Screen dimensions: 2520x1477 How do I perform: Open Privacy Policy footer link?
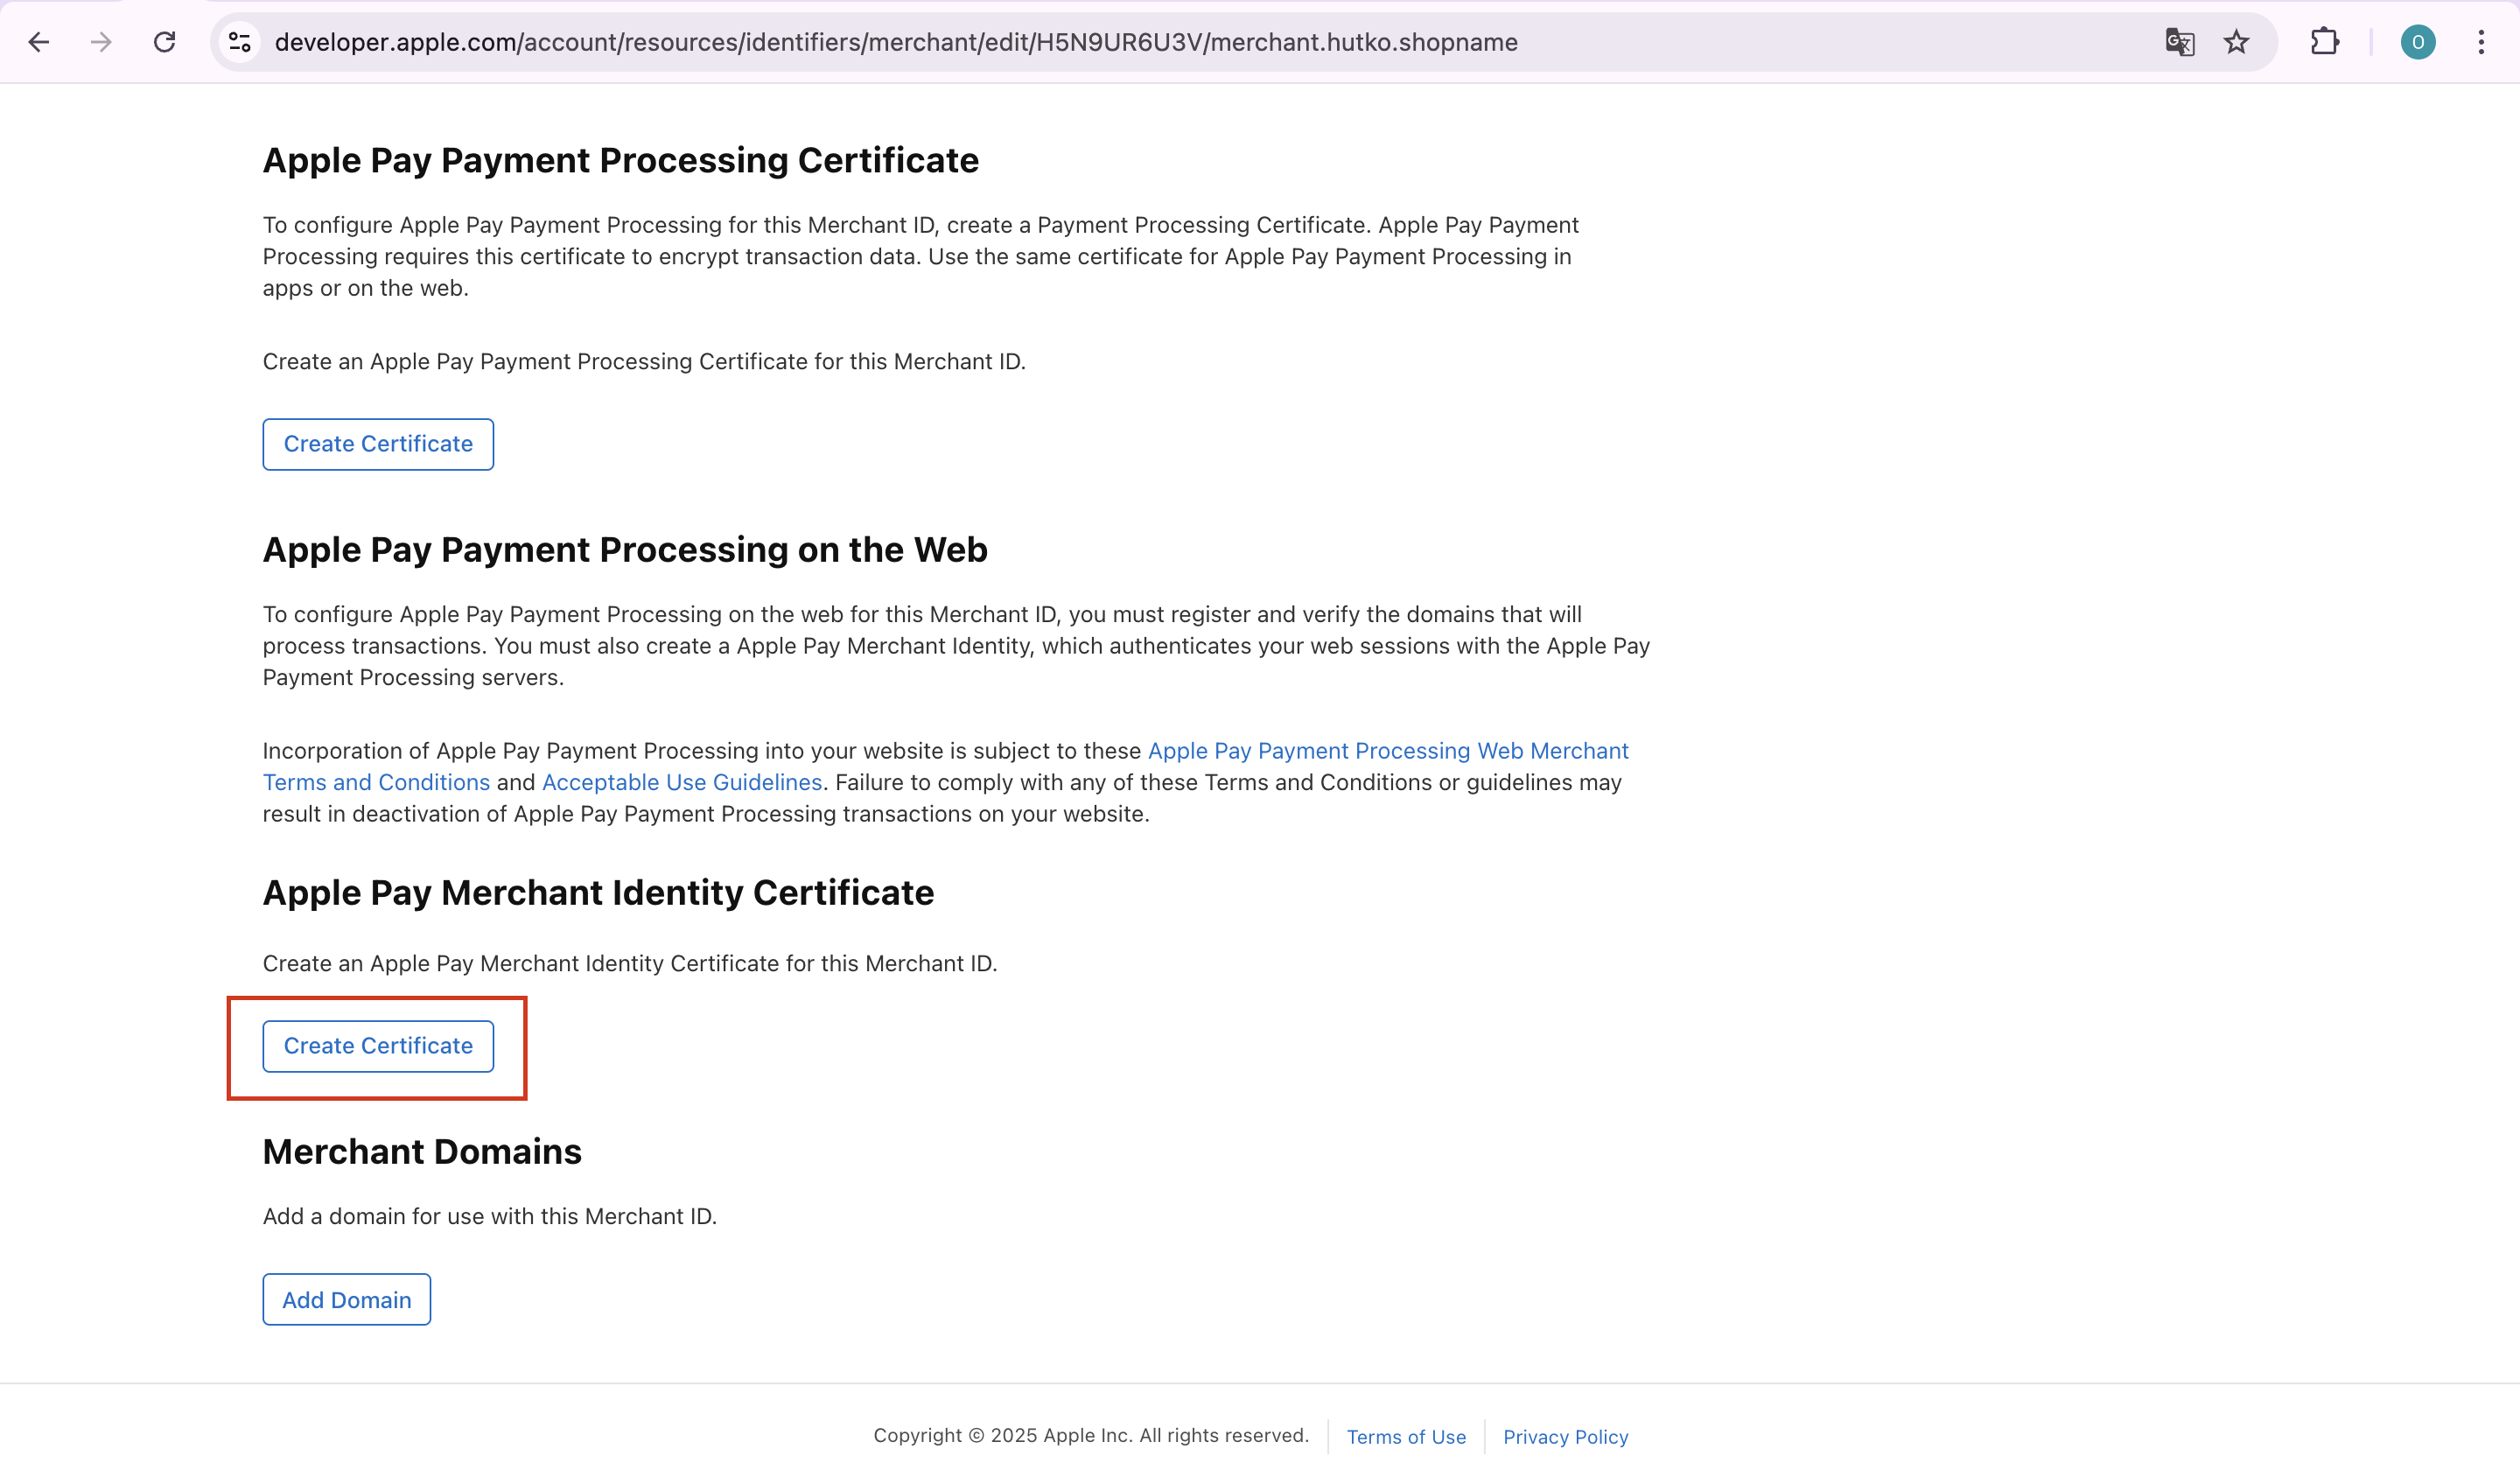tap(1566, 1437)
